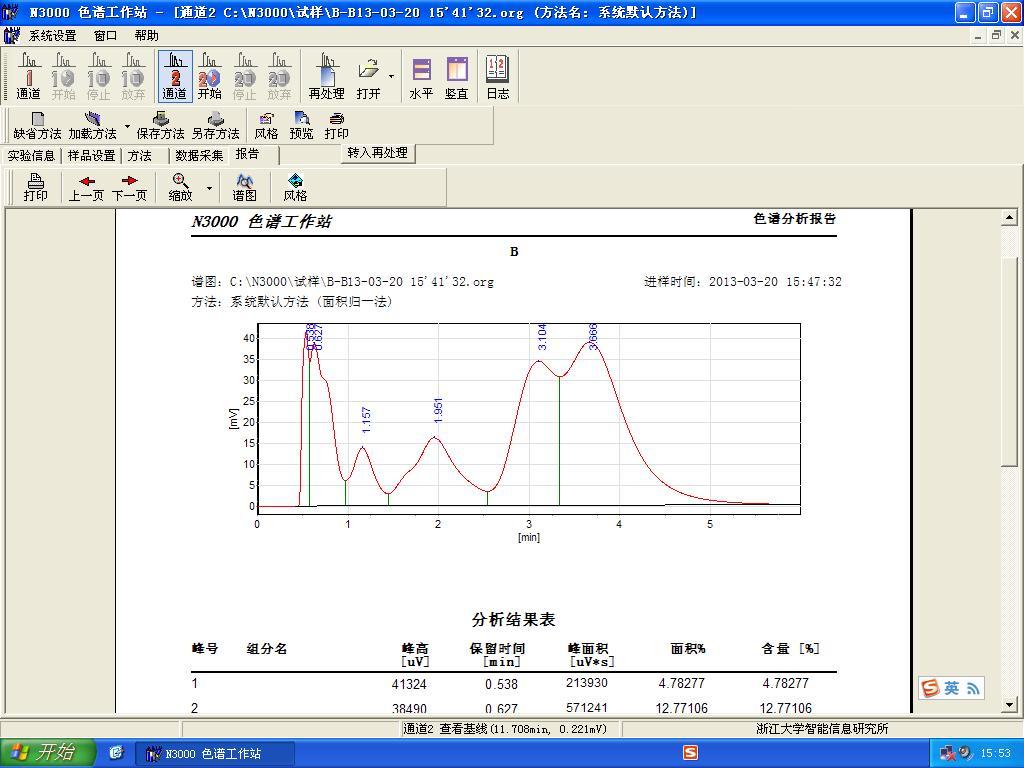Open 系统设置 menu

[52, 35]
